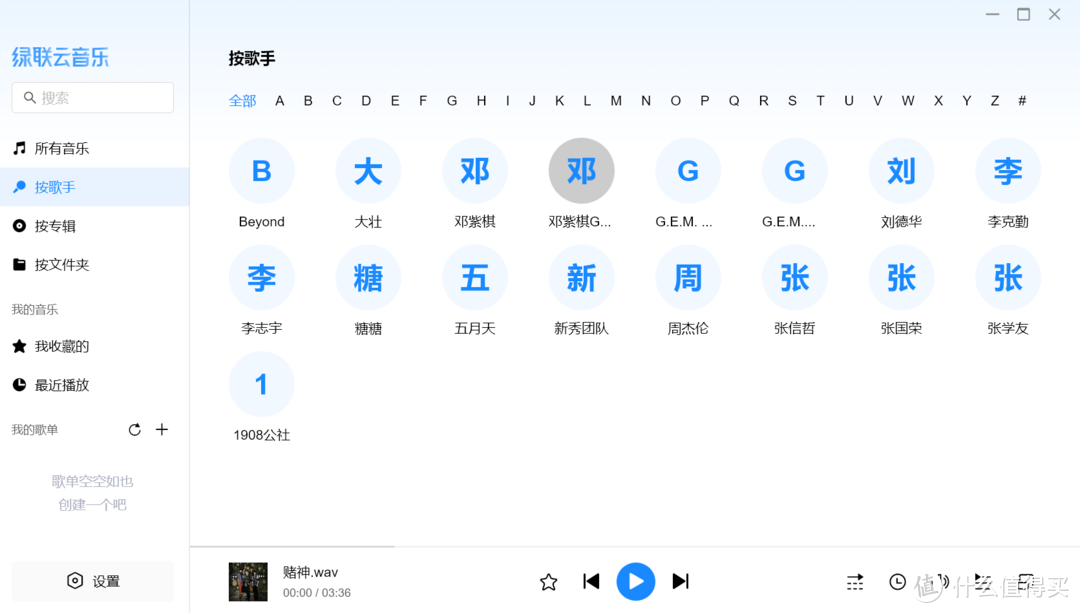Click the 我收藏的 star icon
The height and width of the screenshot is (613, 1080).
(x=19, y=346)
